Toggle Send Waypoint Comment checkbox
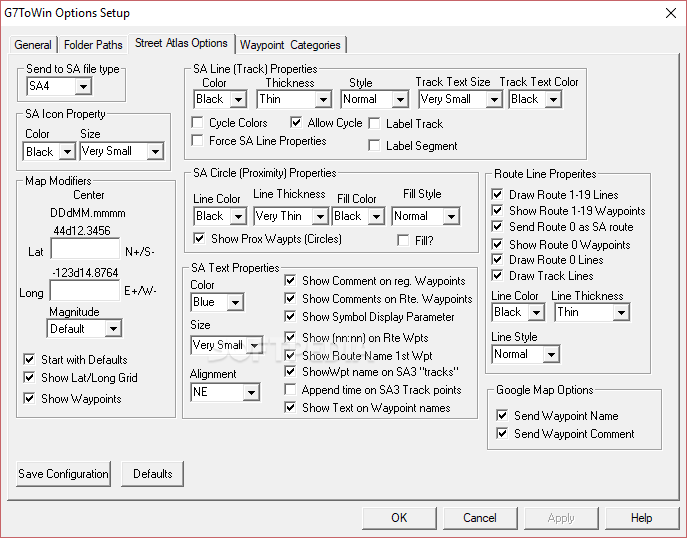The image size is (687, 538). (502, 434)
